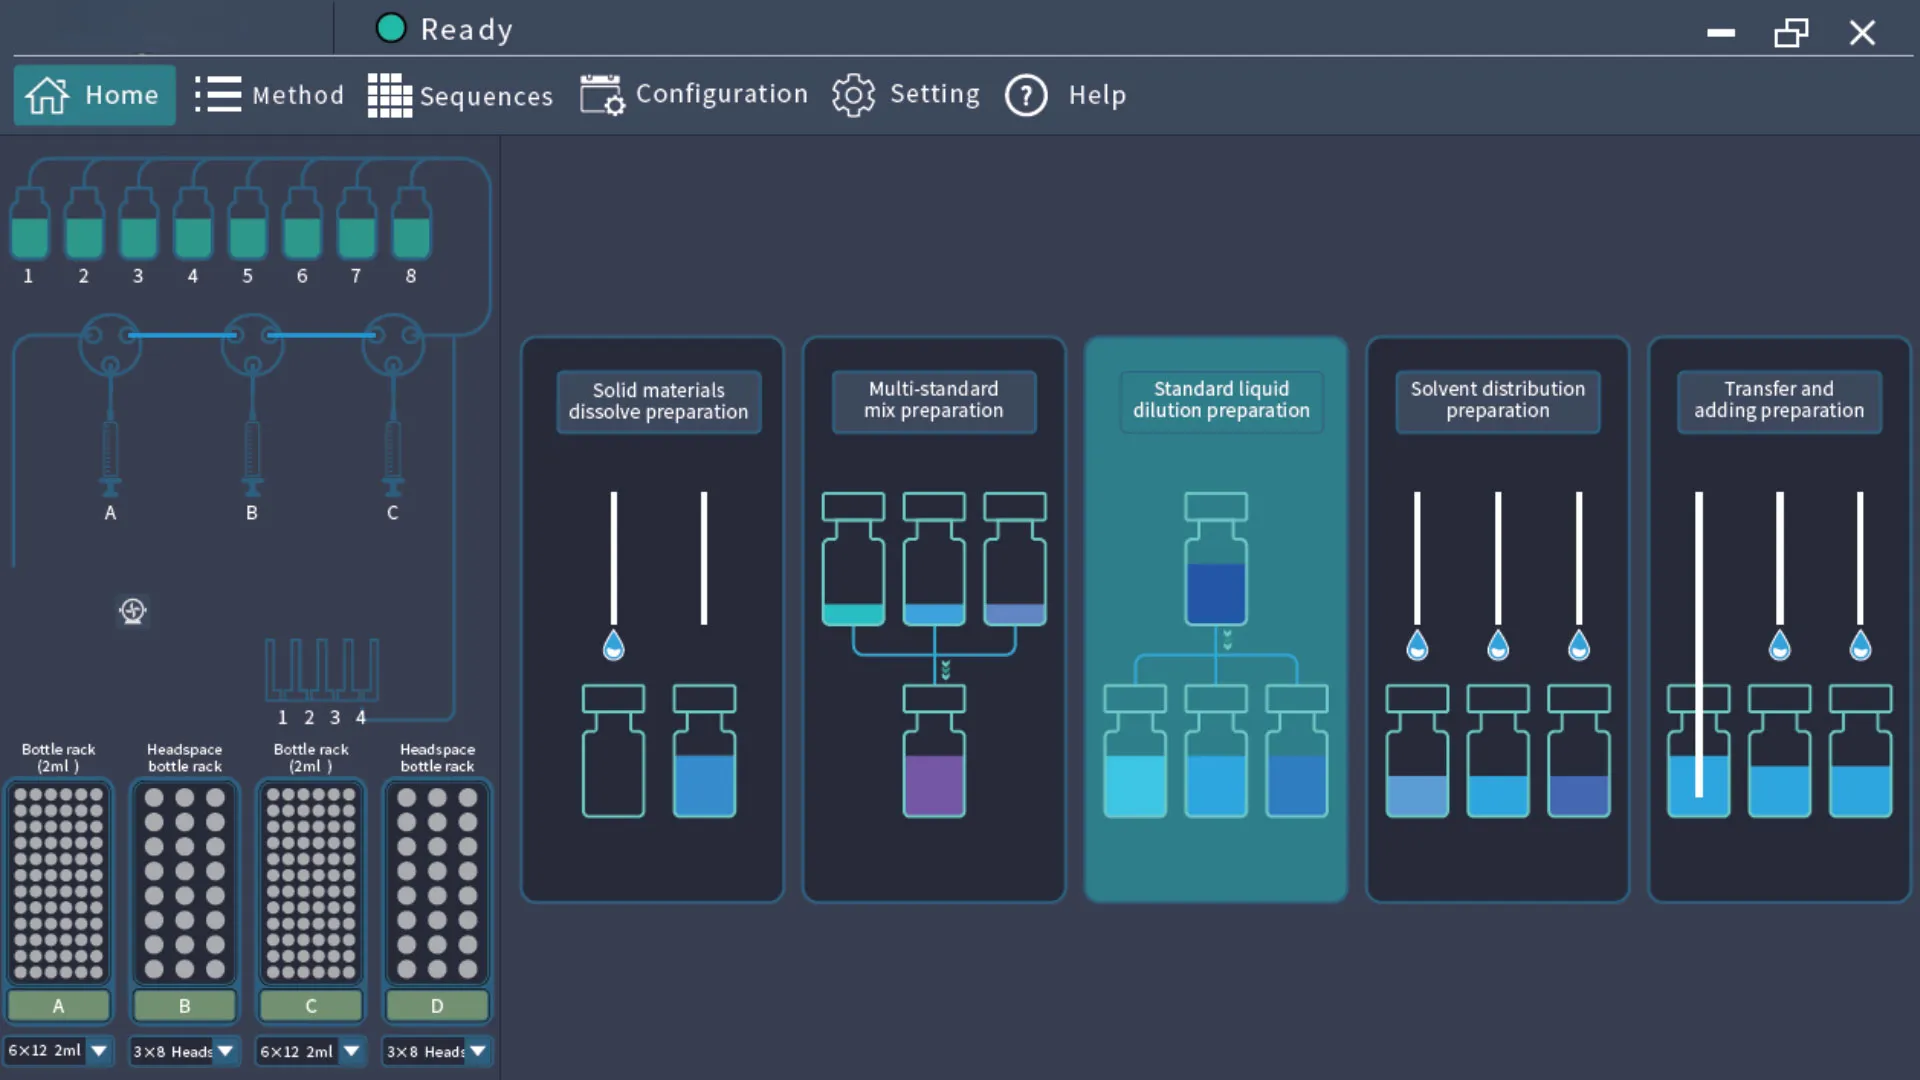Select rack D label button
The height and width of the screenshot is (1080, 1920).
(x=437, y=1006)
